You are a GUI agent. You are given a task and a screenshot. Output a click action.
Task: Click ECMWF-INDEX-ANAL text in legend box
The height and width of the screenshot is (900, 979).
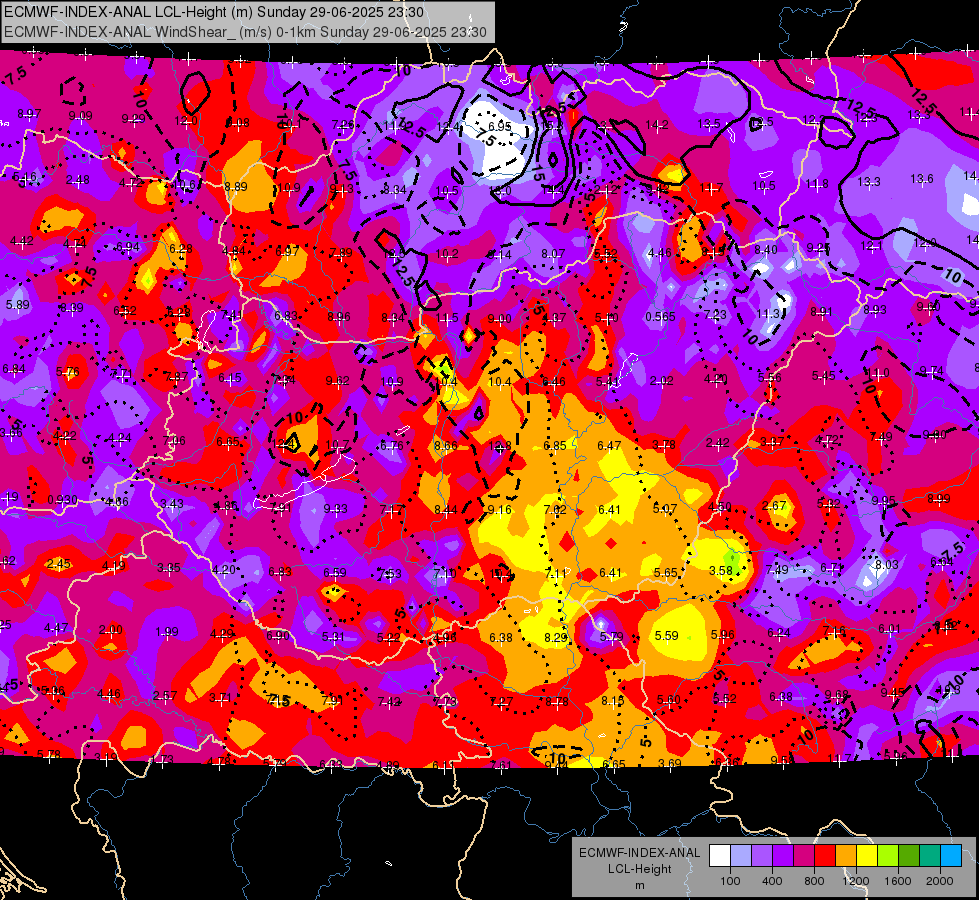(639, 853)
